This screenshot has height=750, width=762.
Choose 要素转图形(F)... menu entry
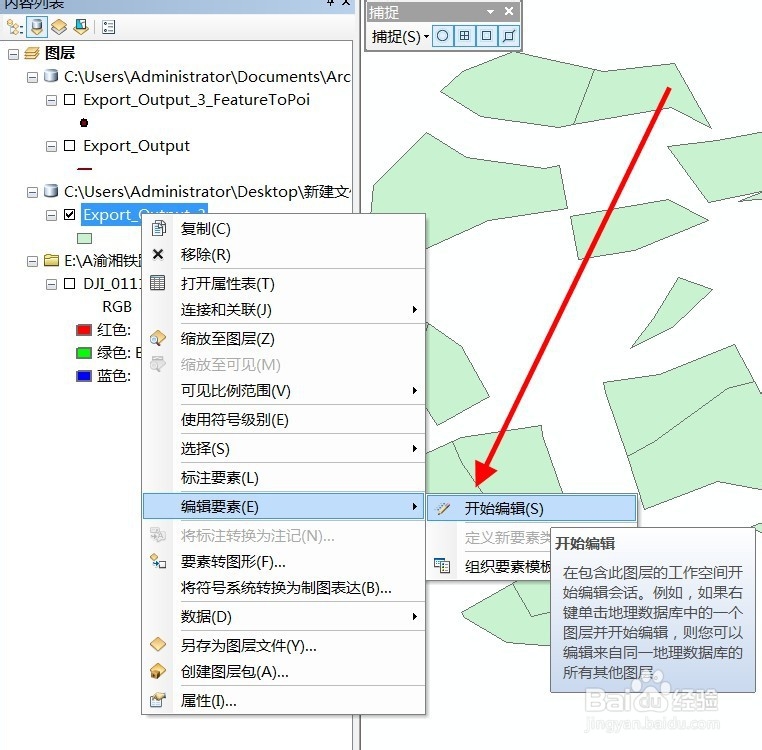[284, 562]
